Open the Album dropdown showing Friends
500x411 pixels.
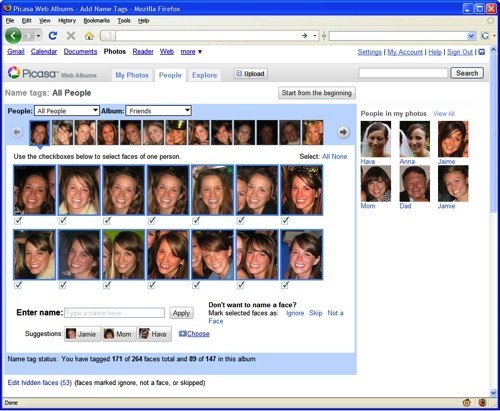tap(158, 111)
